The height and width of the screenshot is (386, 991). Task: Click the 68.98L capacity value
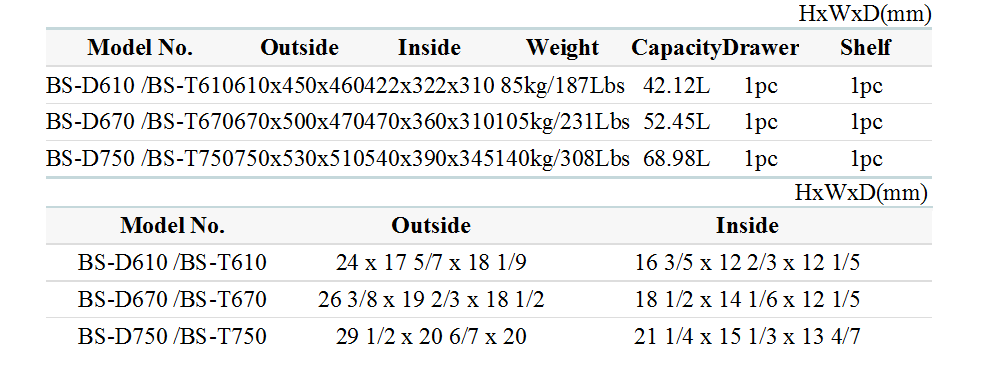pyautogui.click(x=676, y=159)
